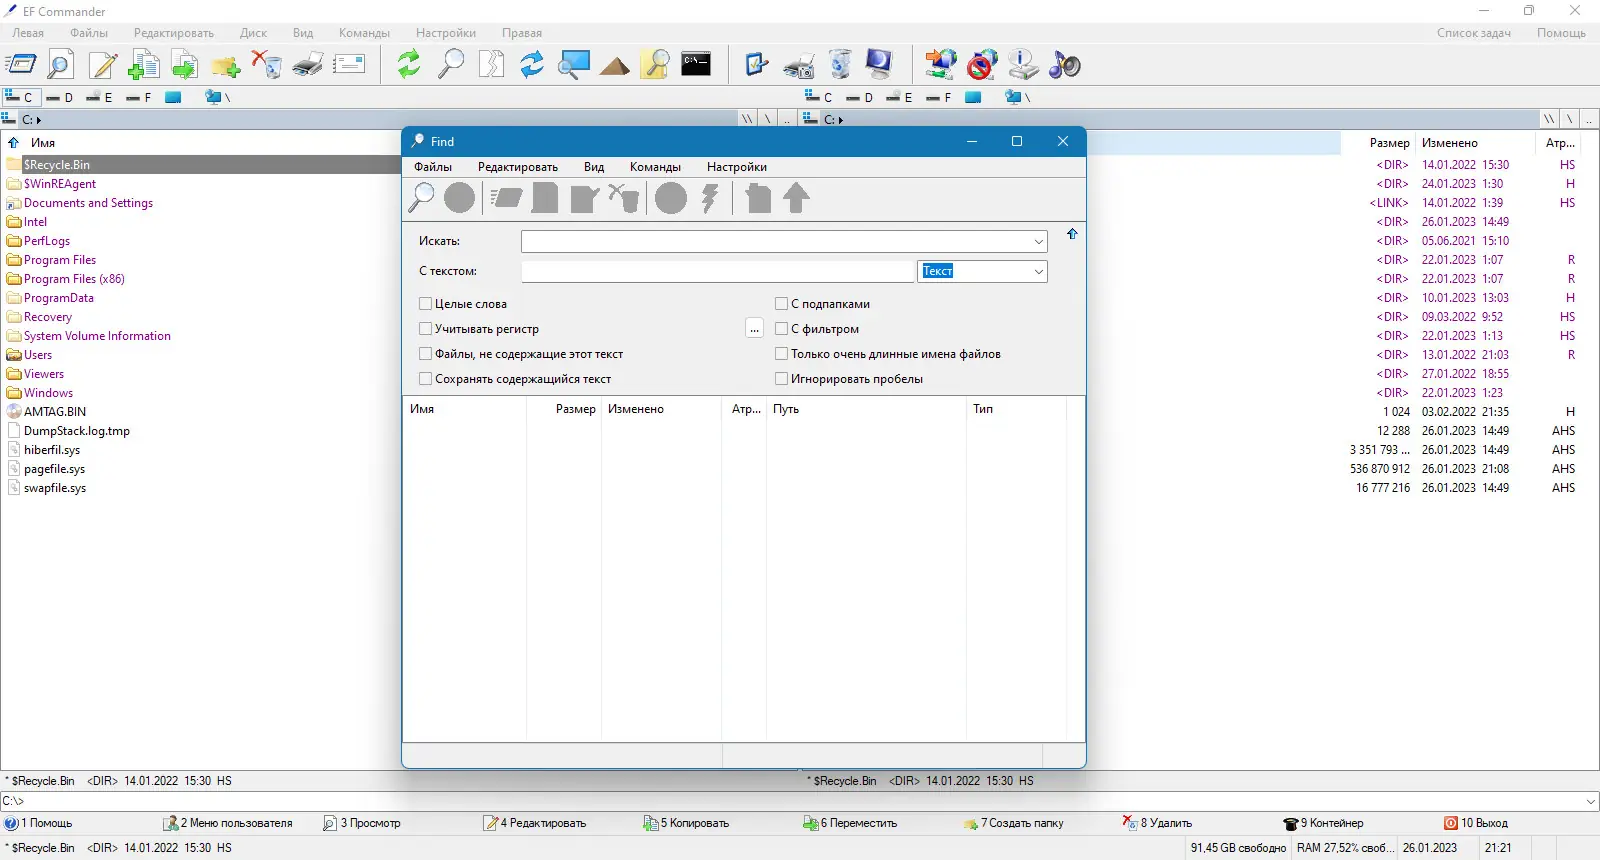The height and width of the screenshot is (860, 1600).
Task: Select the Windows folder in left panel
Action: point(48,393)
